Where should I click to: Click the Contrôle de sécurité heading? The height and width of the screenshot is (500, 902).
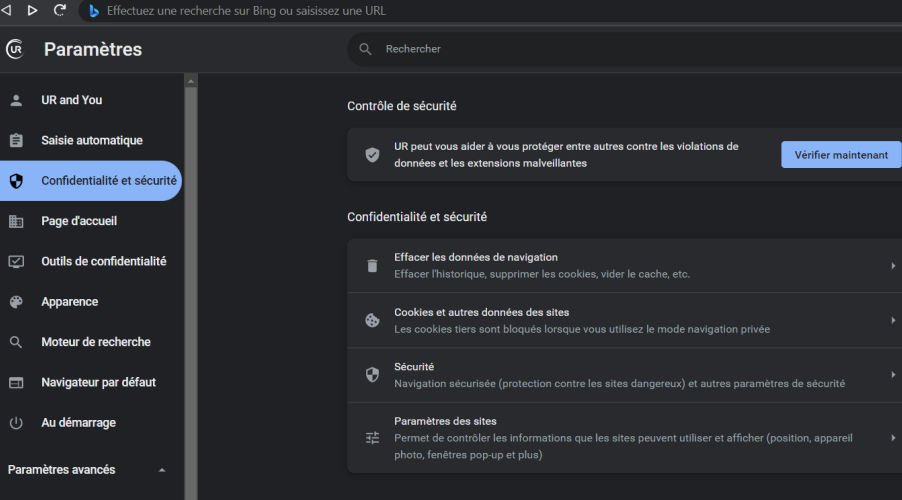(402, 106)
